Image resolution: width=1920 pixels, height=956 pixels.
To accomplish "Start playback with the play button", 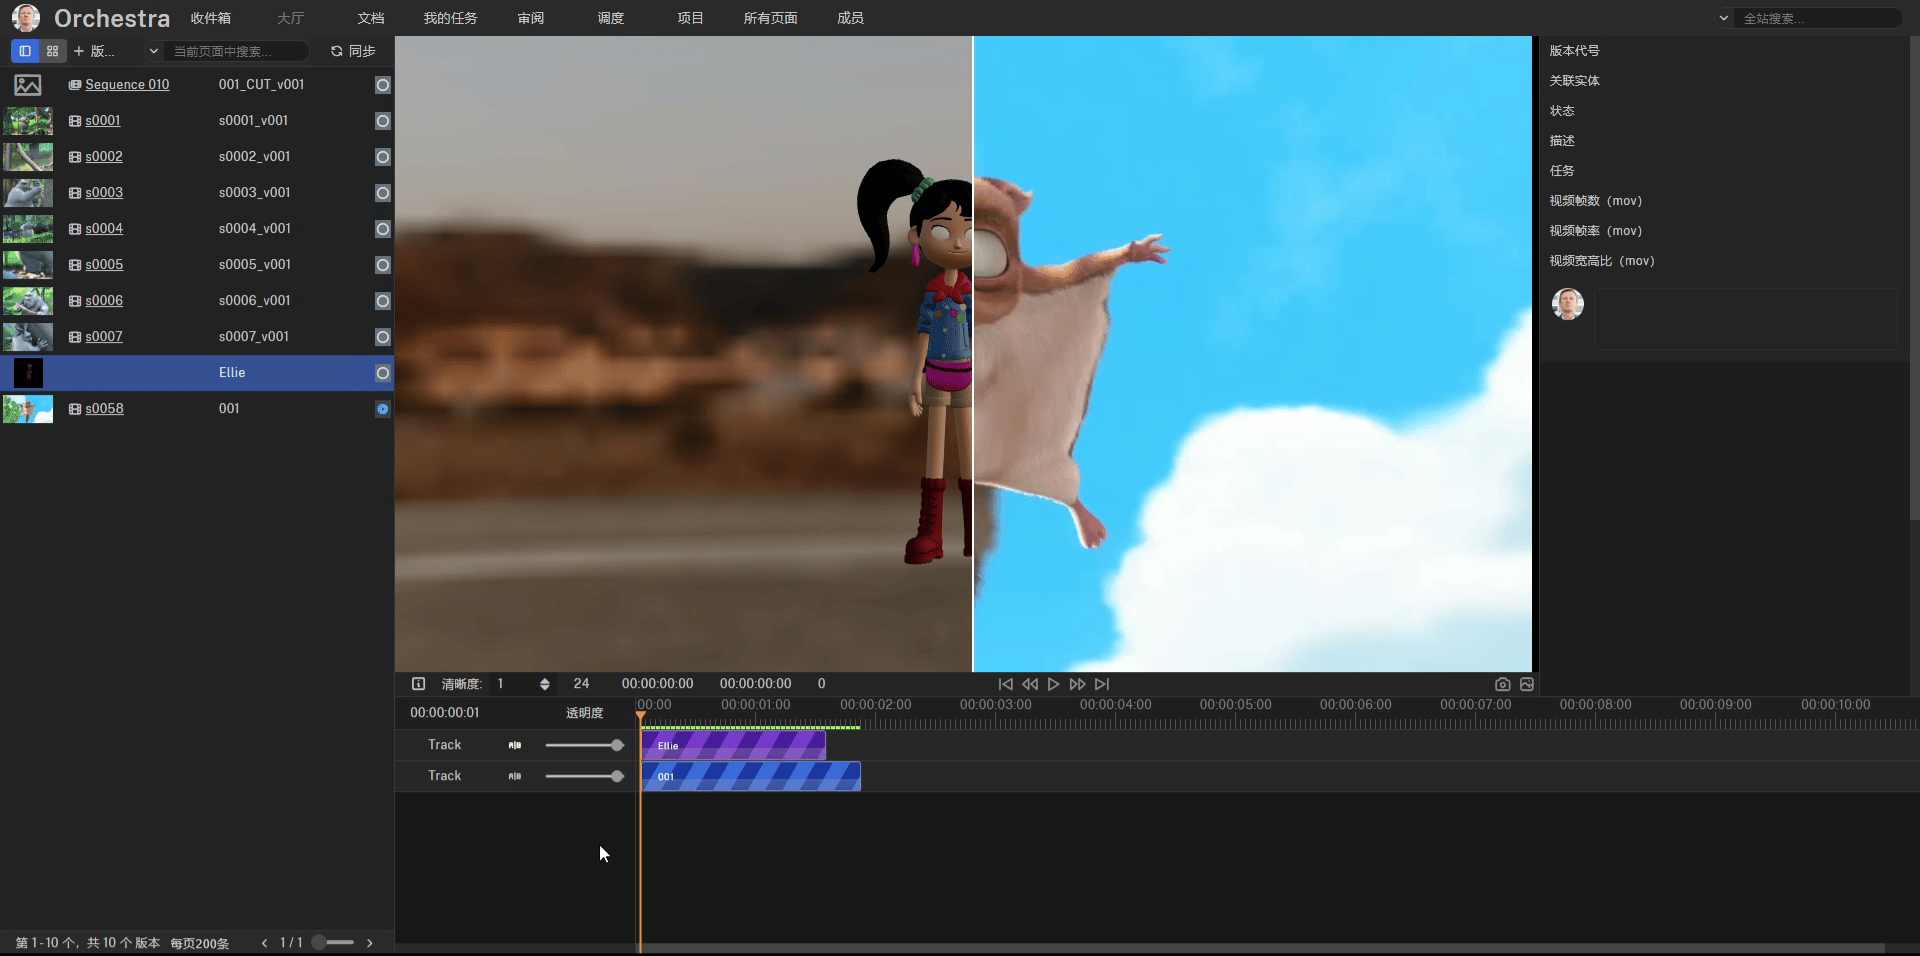I will (x=1053, y=684).
